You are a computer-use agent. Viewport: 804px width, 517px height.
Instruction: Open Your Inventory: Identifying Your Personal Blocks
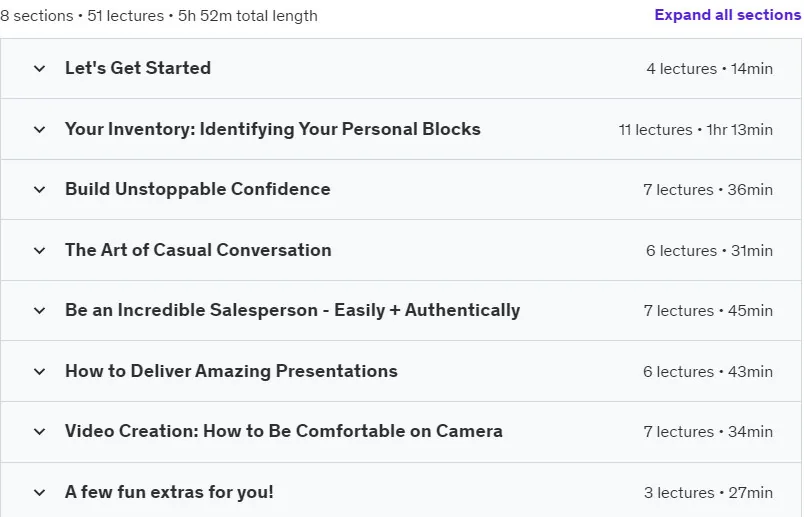click(x=273, y=129)
